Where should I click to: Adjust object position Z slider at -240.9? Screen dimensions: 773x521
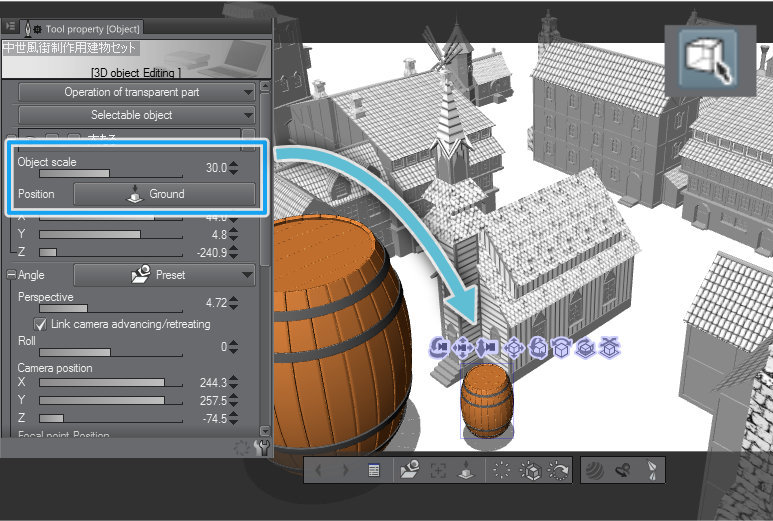(111, 252)
